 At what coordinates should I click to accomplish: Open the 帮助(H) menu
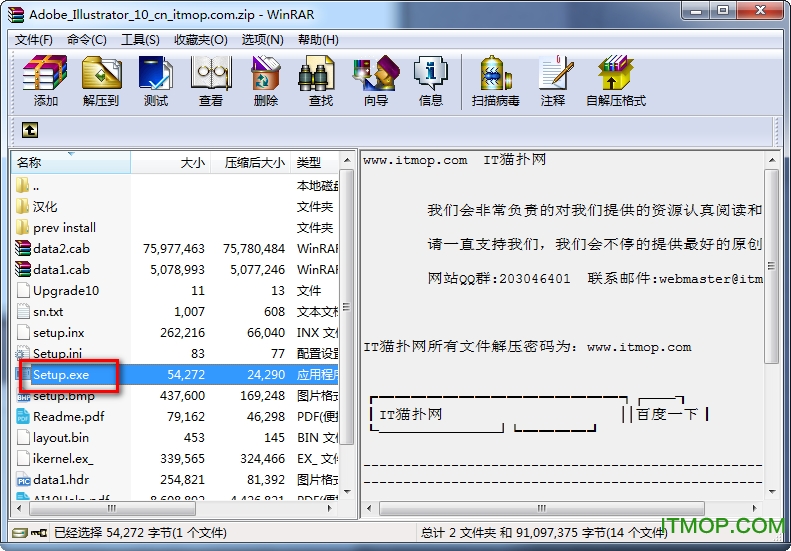pos(318,40)
